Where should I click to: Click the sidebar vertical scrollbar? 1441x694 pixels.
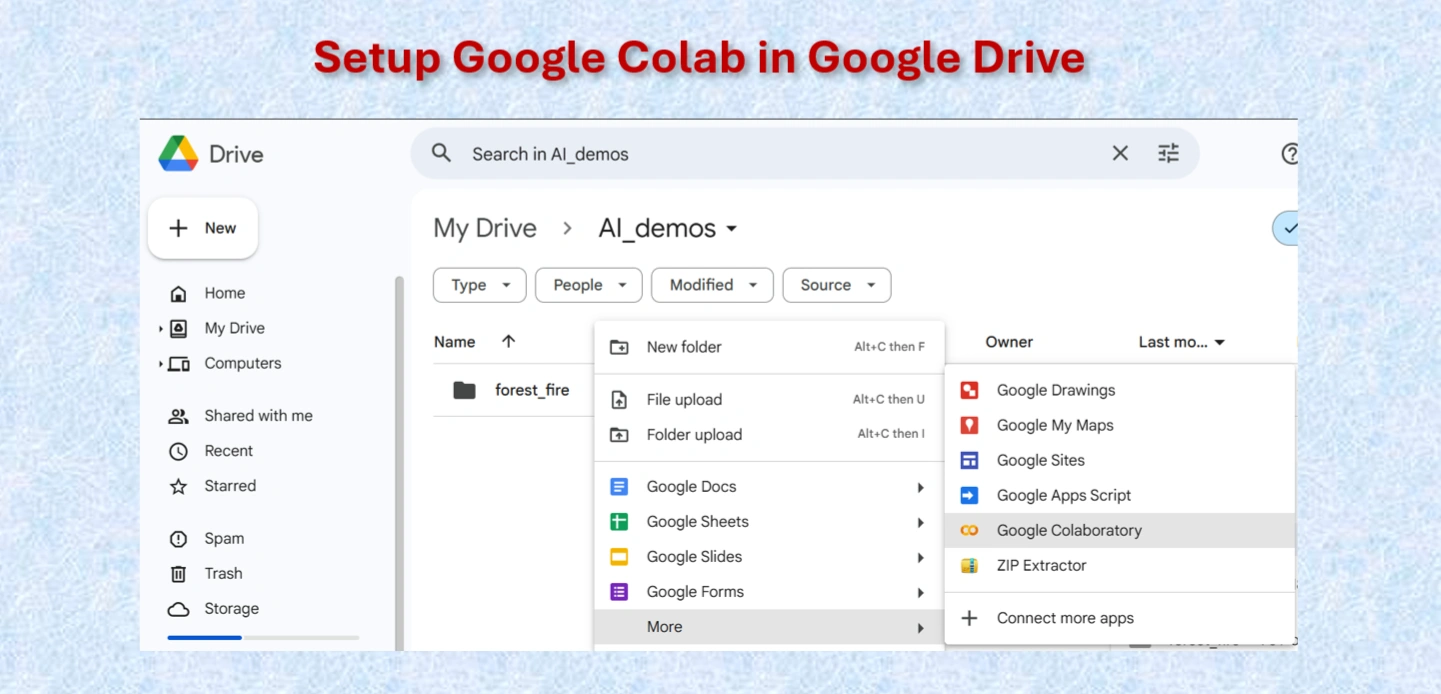(x=399, y=462)
